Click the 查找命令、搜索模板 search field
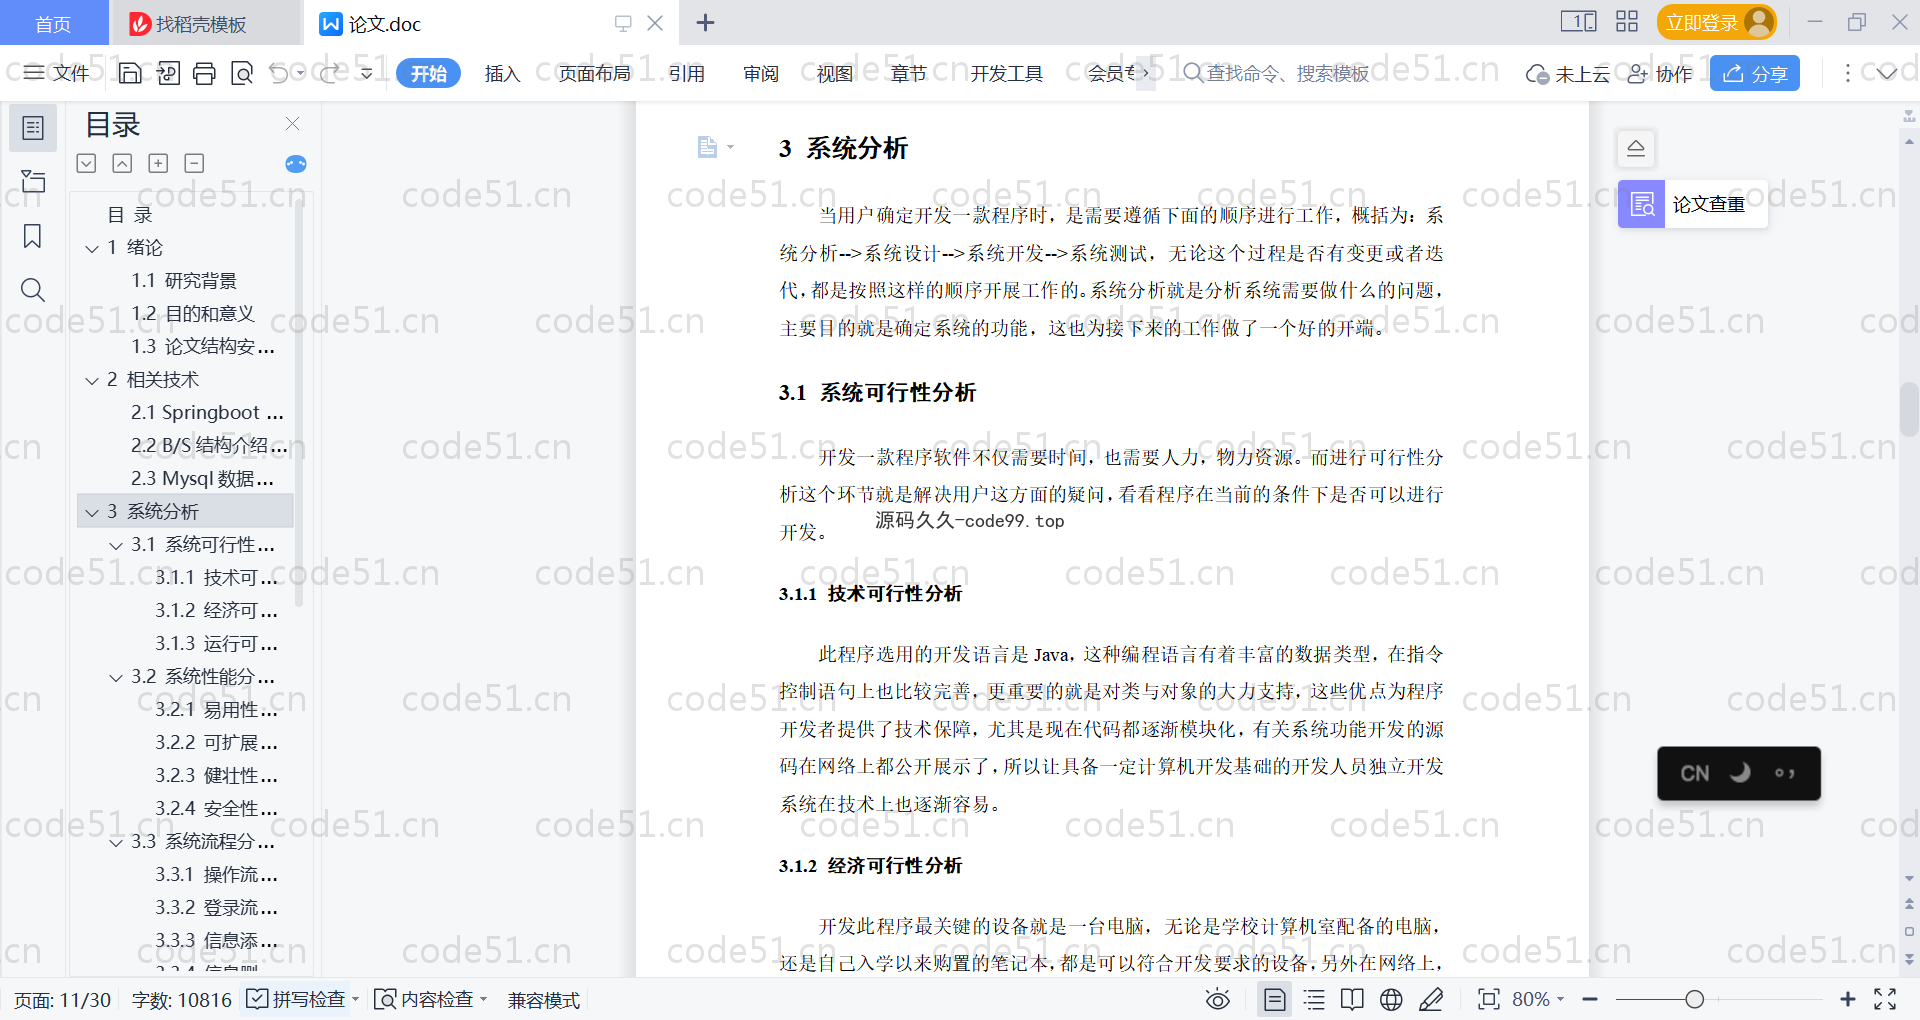1920x1020 pixels. pos(1276,73)
